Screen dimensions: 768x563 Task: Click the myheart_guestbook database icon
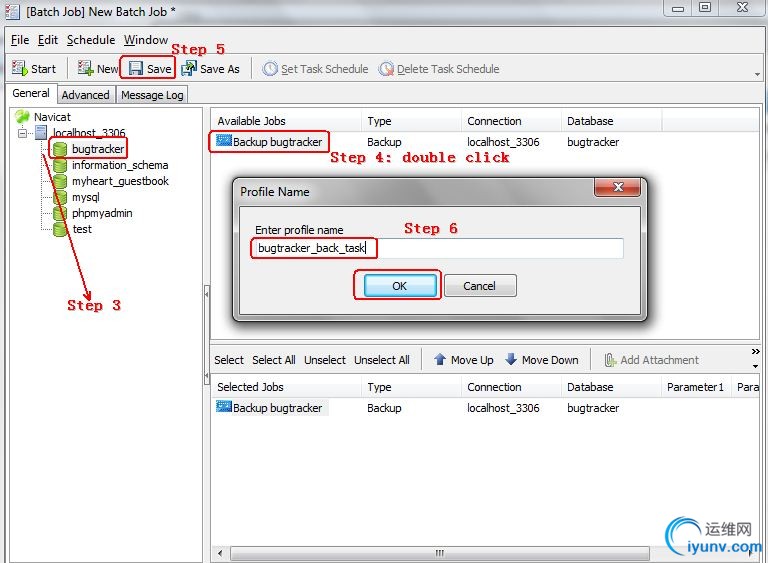60,181
